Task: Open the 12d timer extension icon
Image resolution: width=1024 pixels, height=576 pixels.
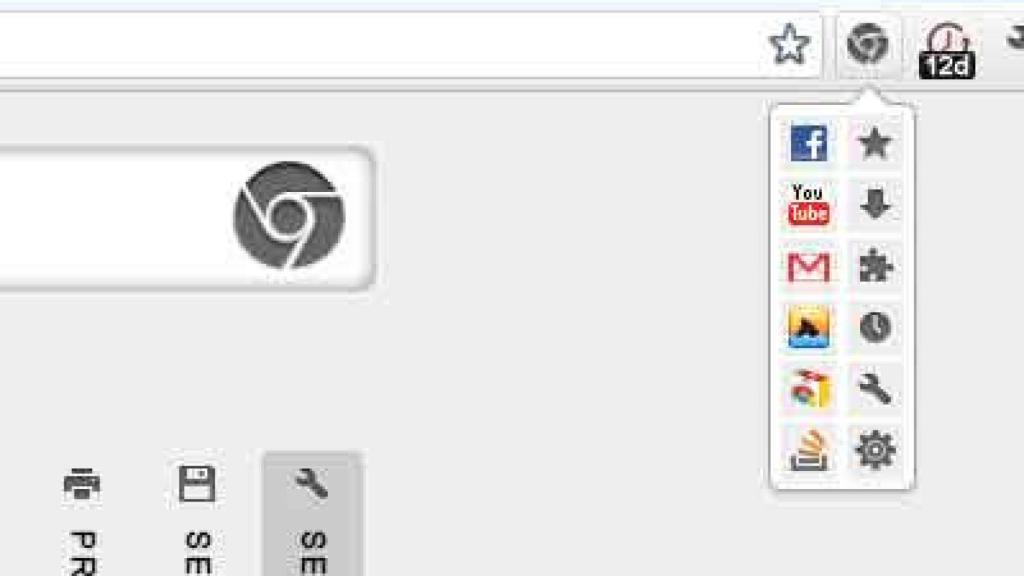Action: point(947,51)
